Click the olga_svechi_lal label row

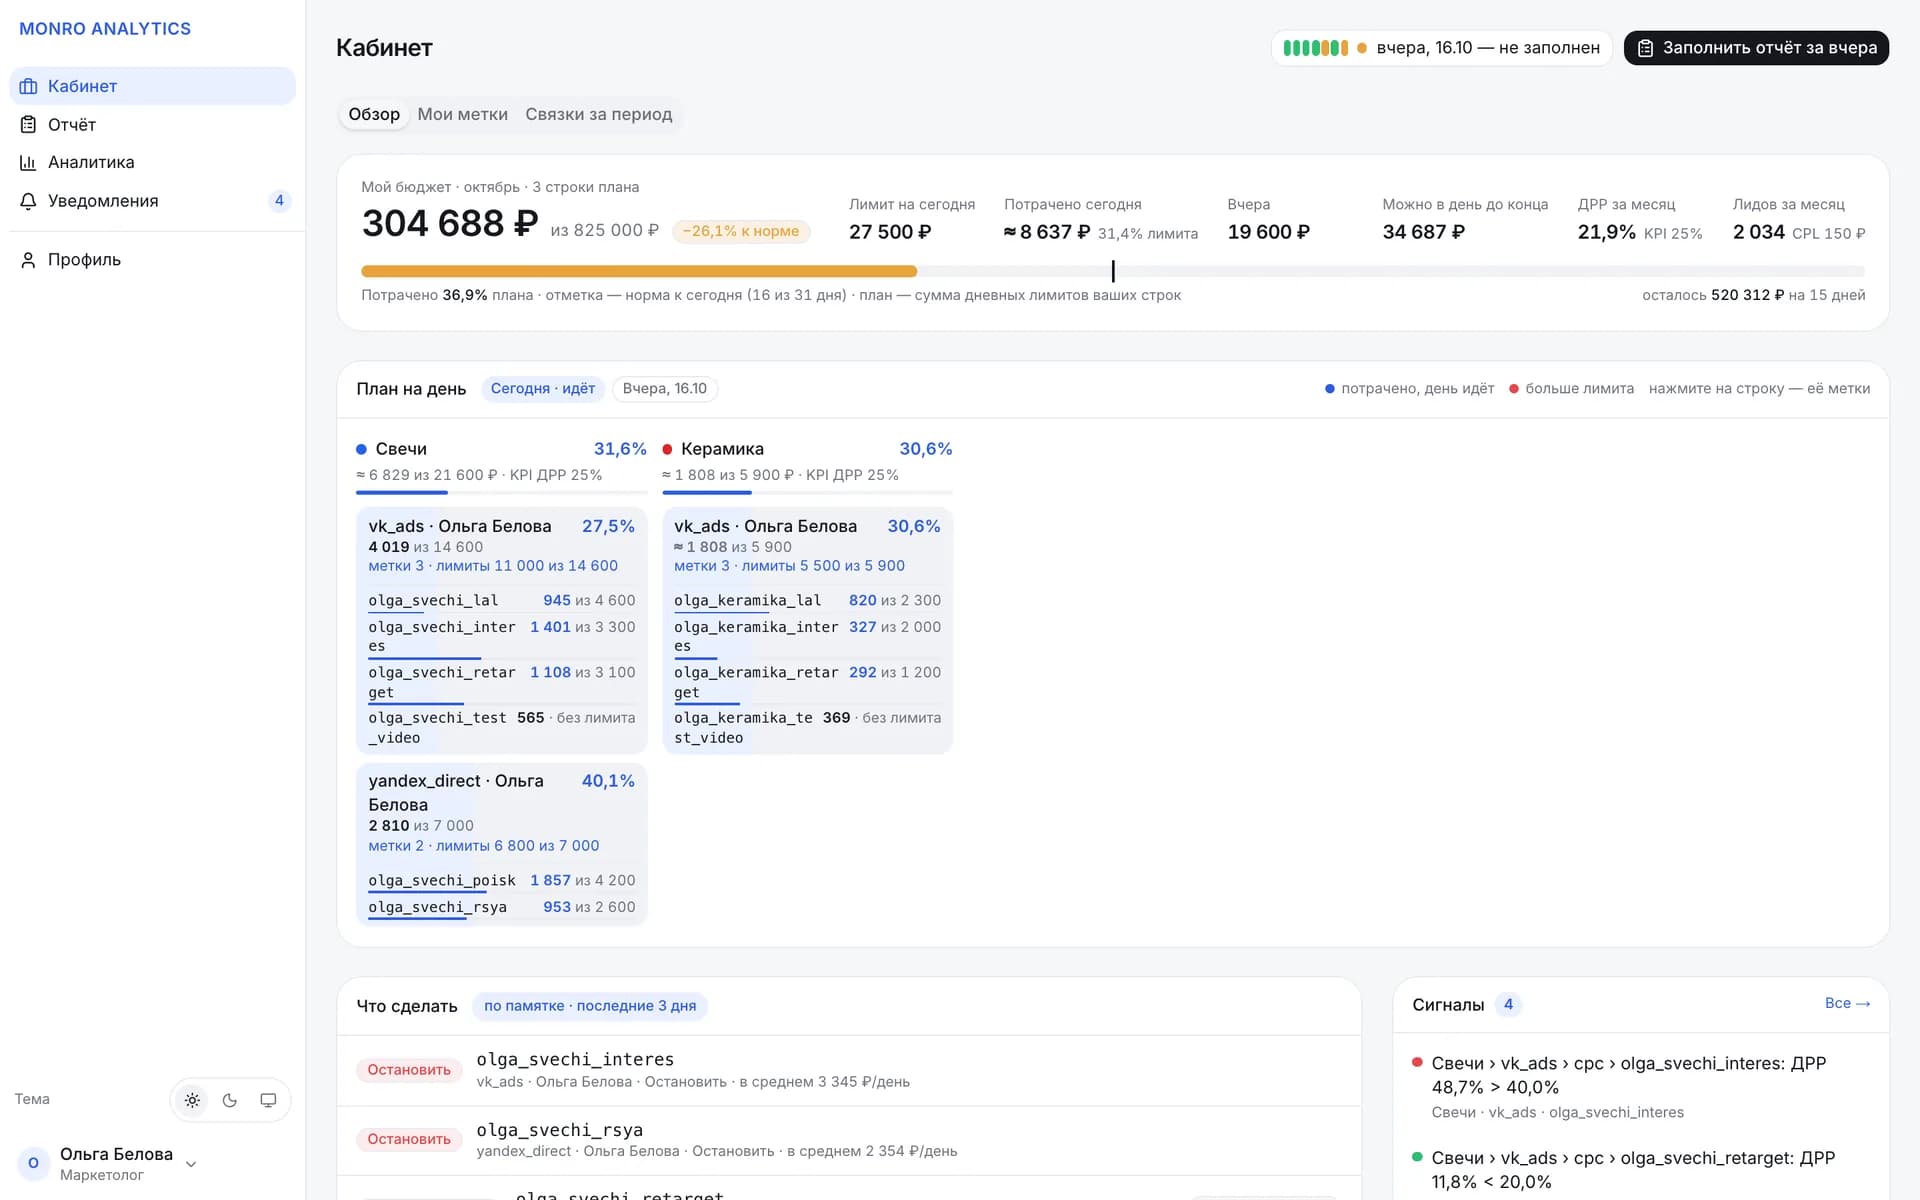[x=502, y=601]
